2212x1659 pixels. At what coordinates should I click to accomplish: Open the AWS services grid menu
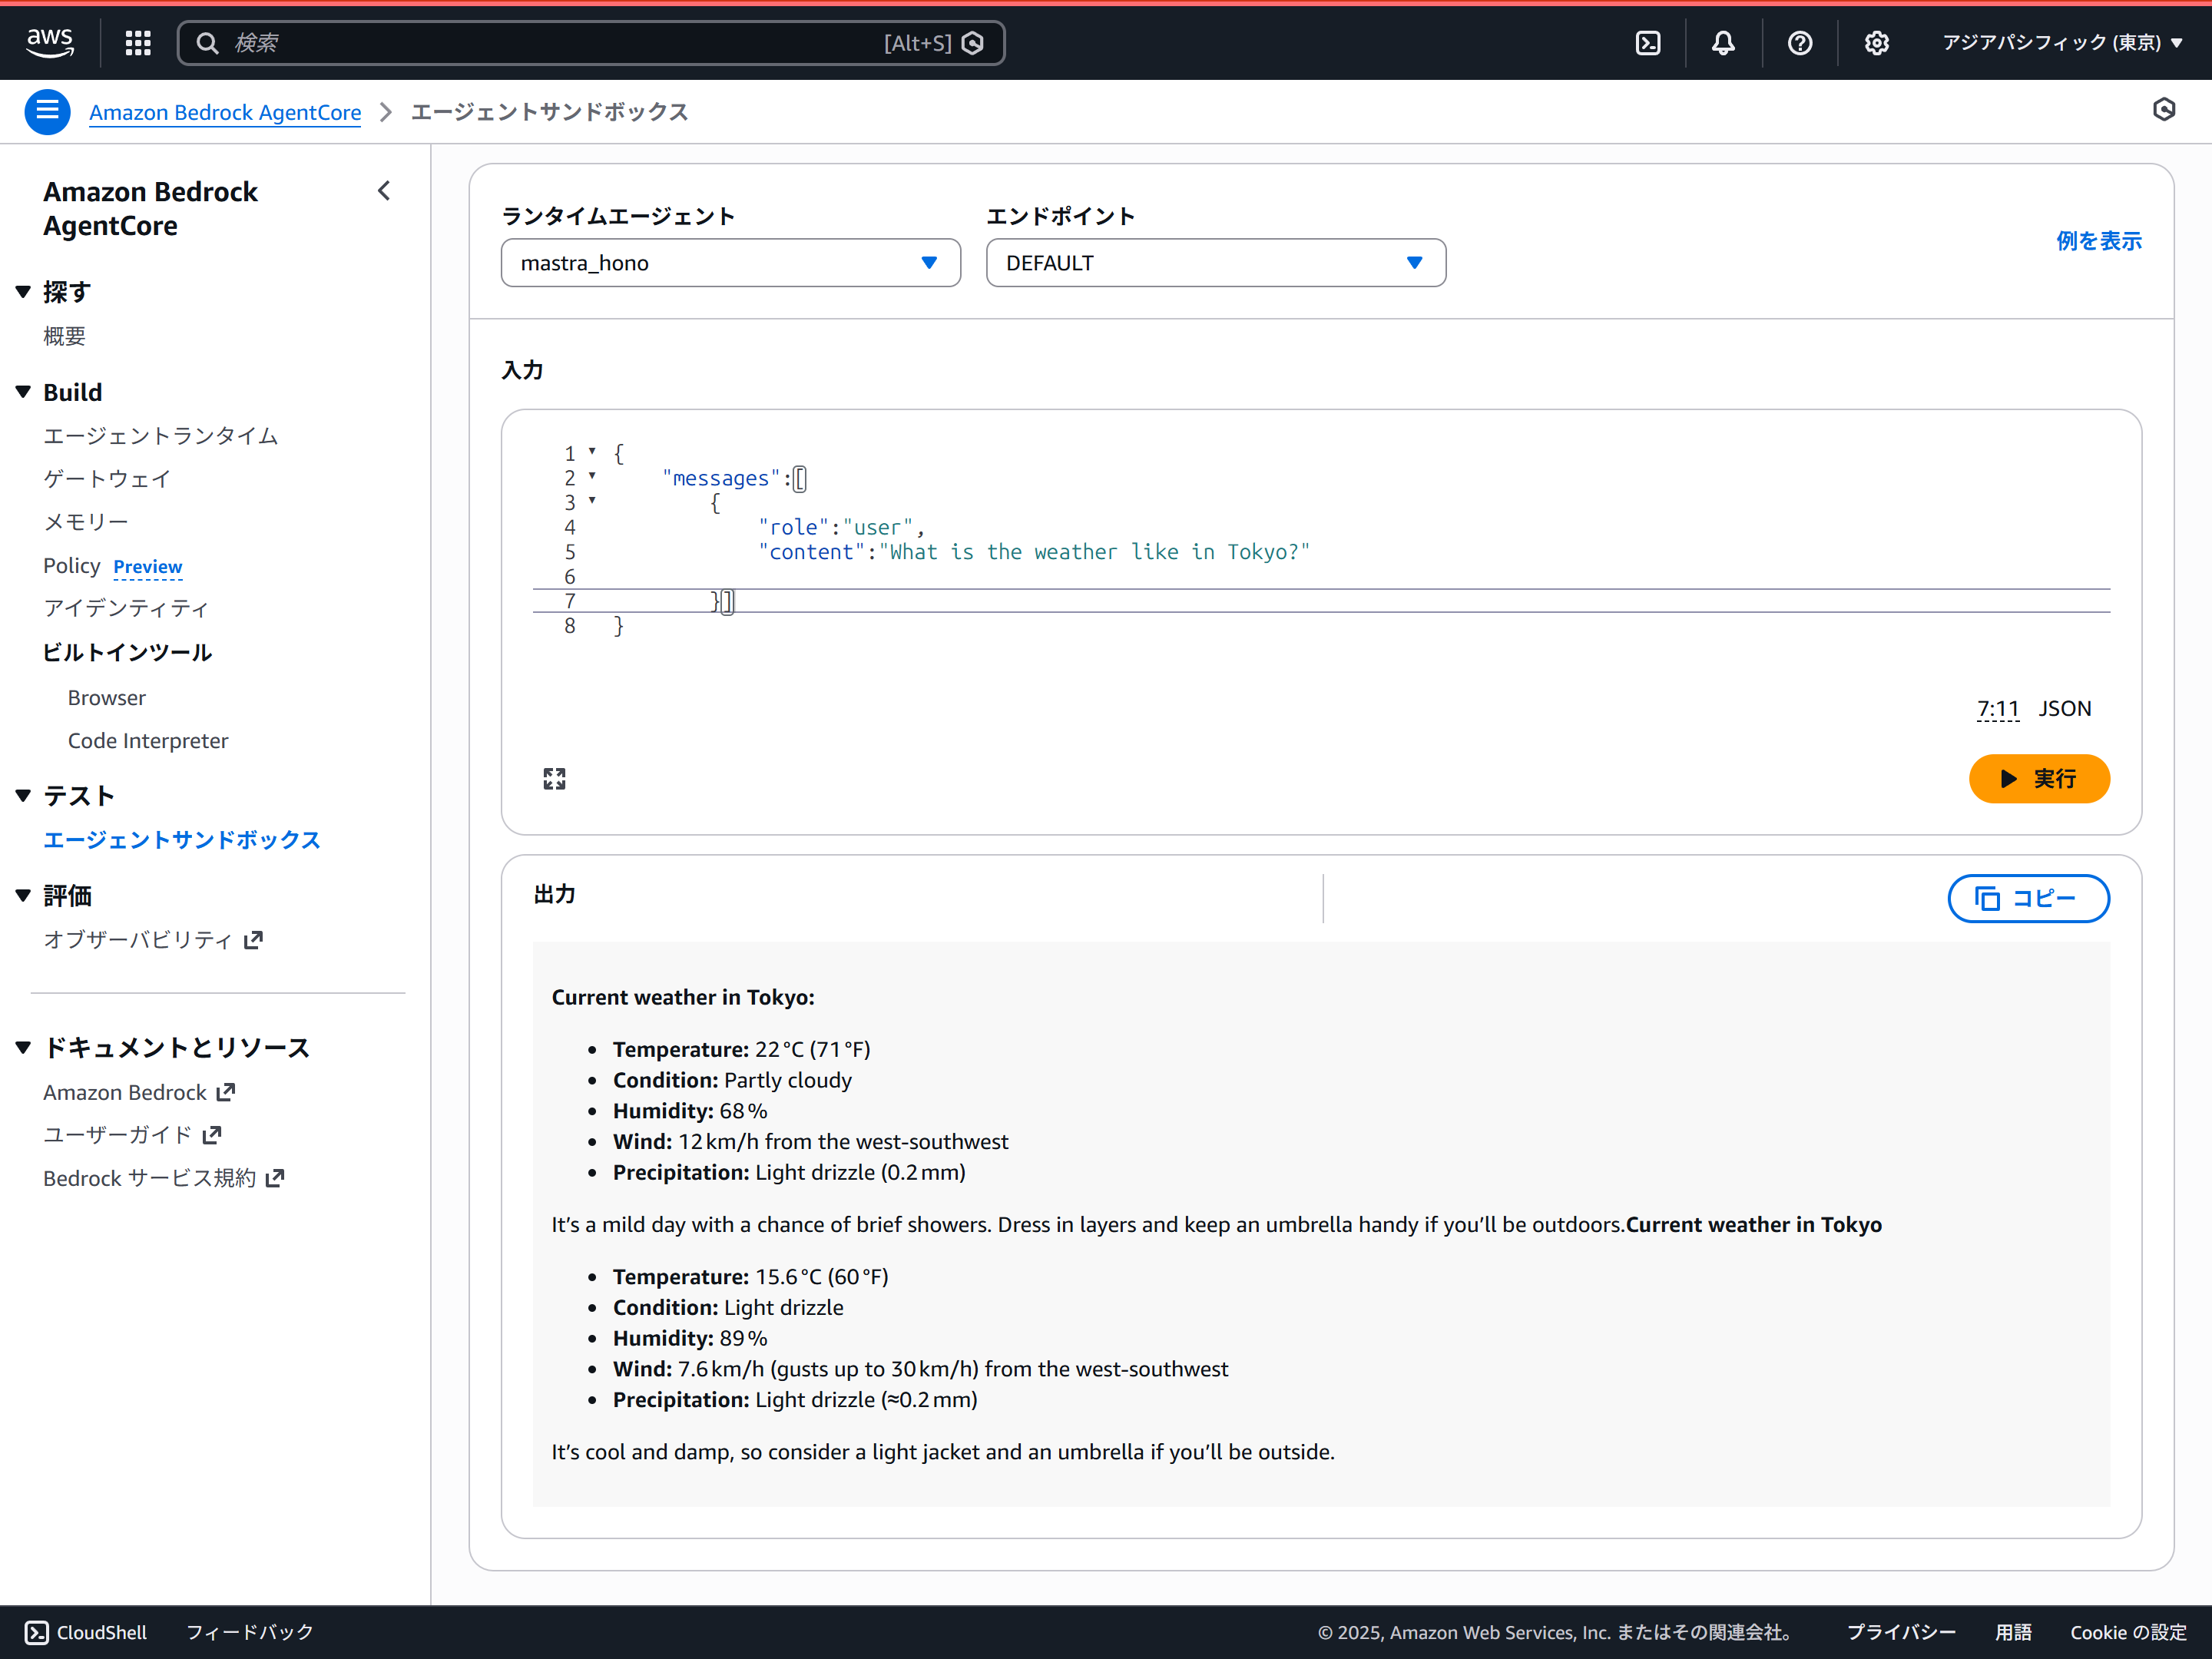tap(138, 42)
